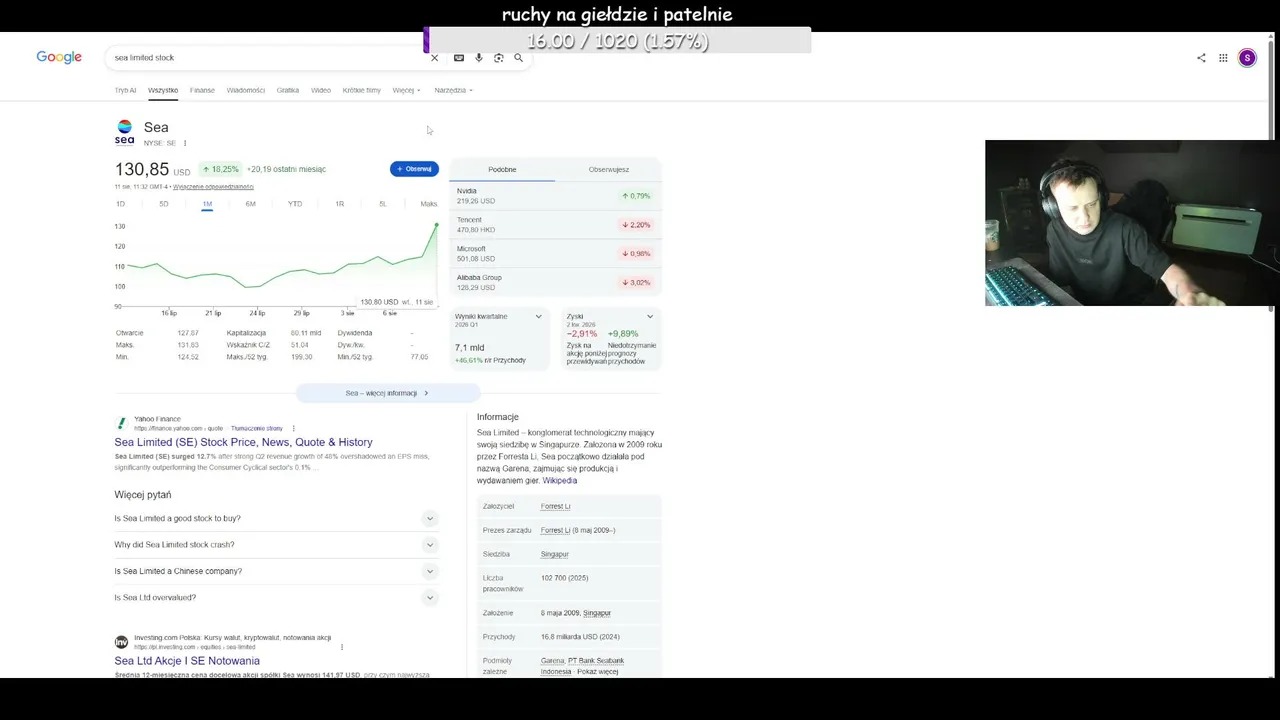Viewport: 1280px width, 720px height.
Task: Open the Wyłączenie odpowiedzialności link
Action: (213, 187)
